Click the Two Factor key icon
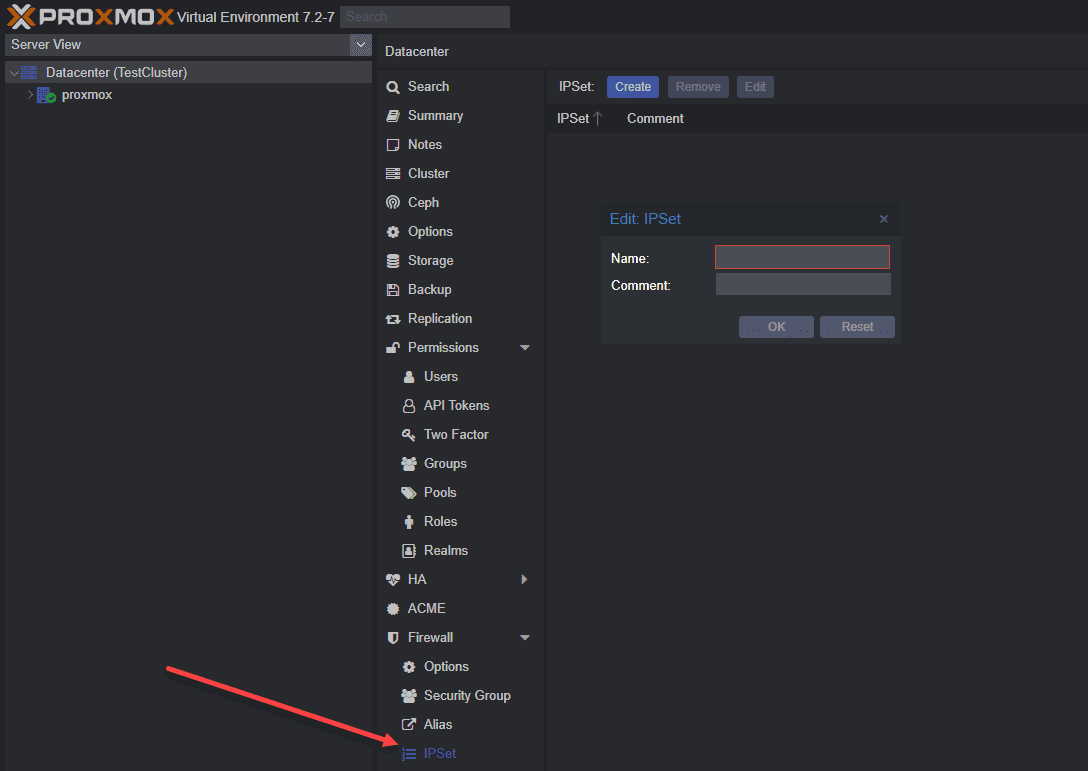 tap(409, 435)
